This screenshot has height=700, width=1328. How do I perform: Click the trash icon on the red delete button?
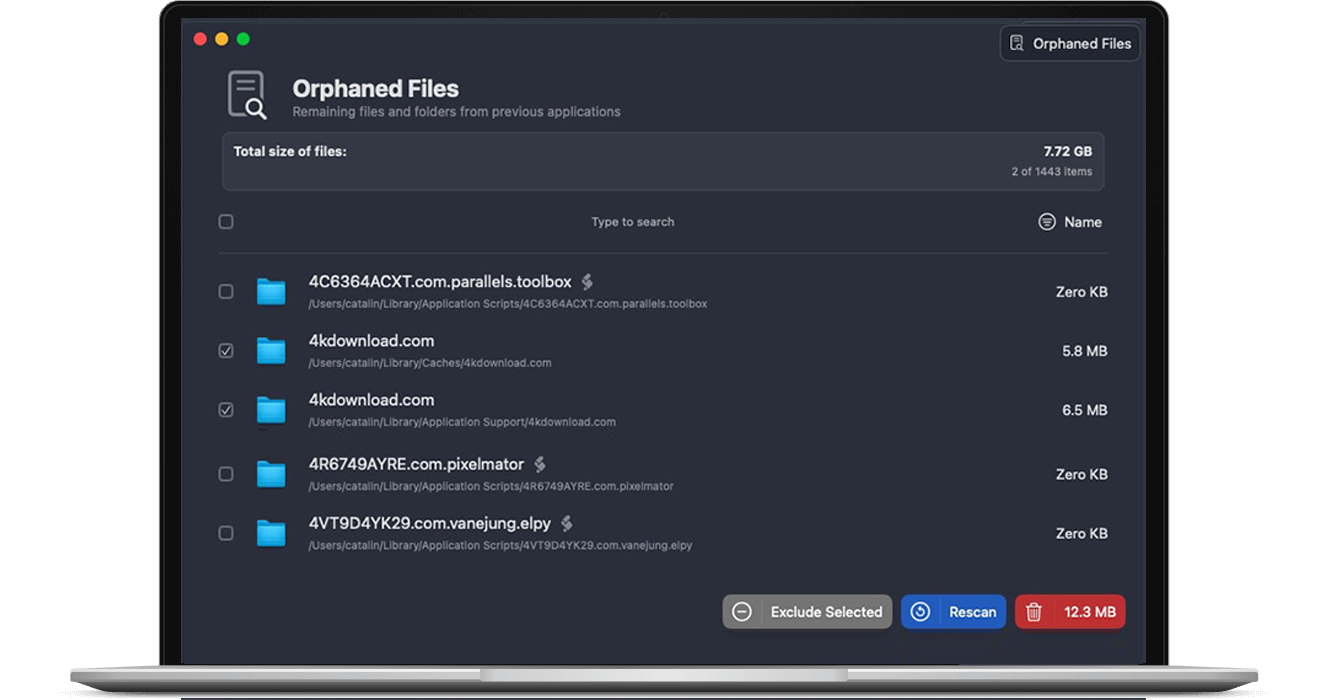(1037, 611)
